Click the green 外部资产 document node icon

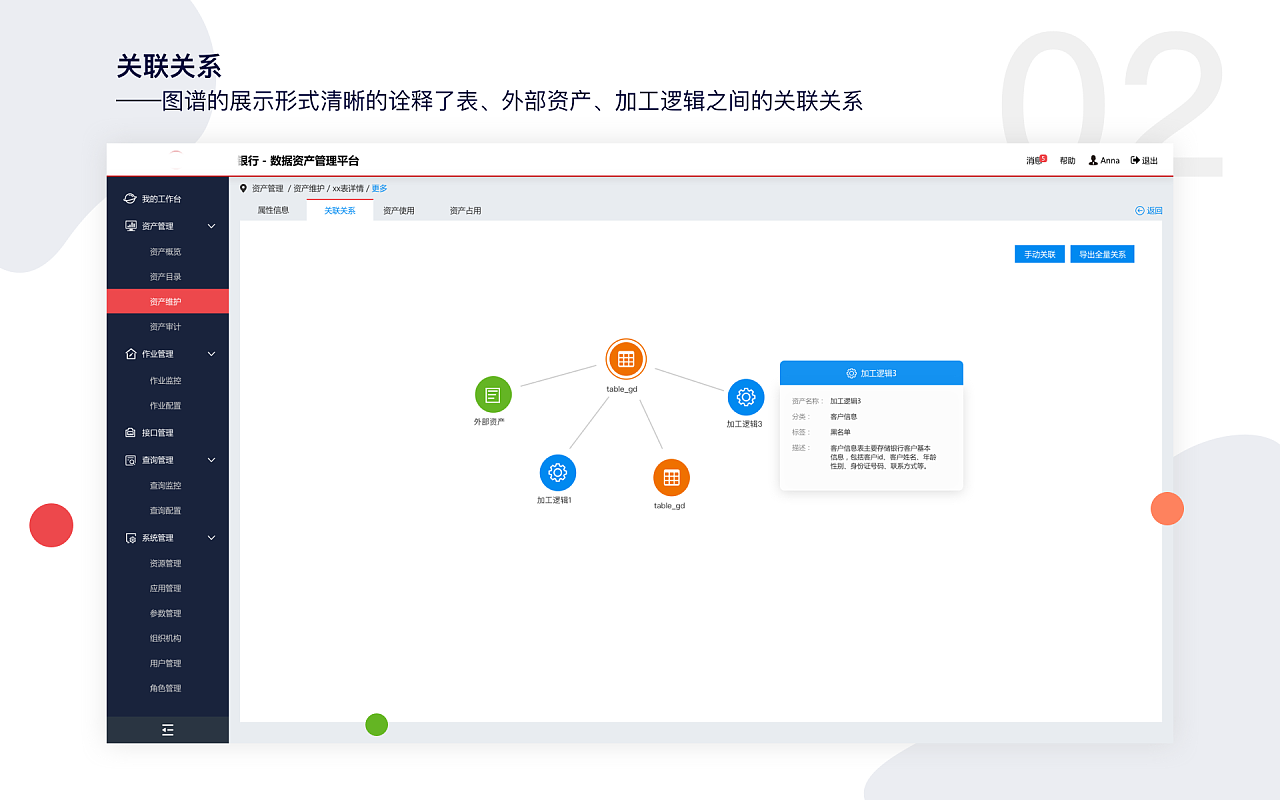493,394
